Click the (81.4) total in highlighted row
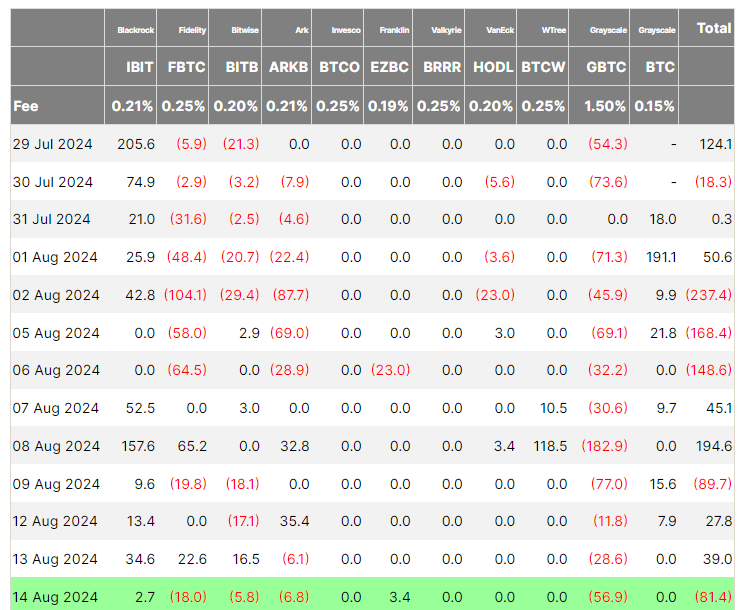Screen dimensions: 737x610 [x=711, y=597]
